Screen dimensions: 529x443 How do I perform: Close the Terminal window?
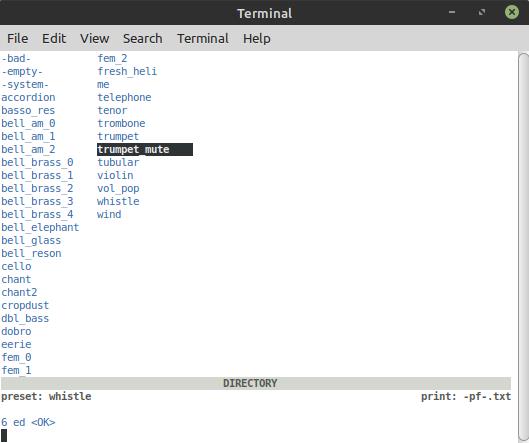pyautogui.click(x=511, y=12)
